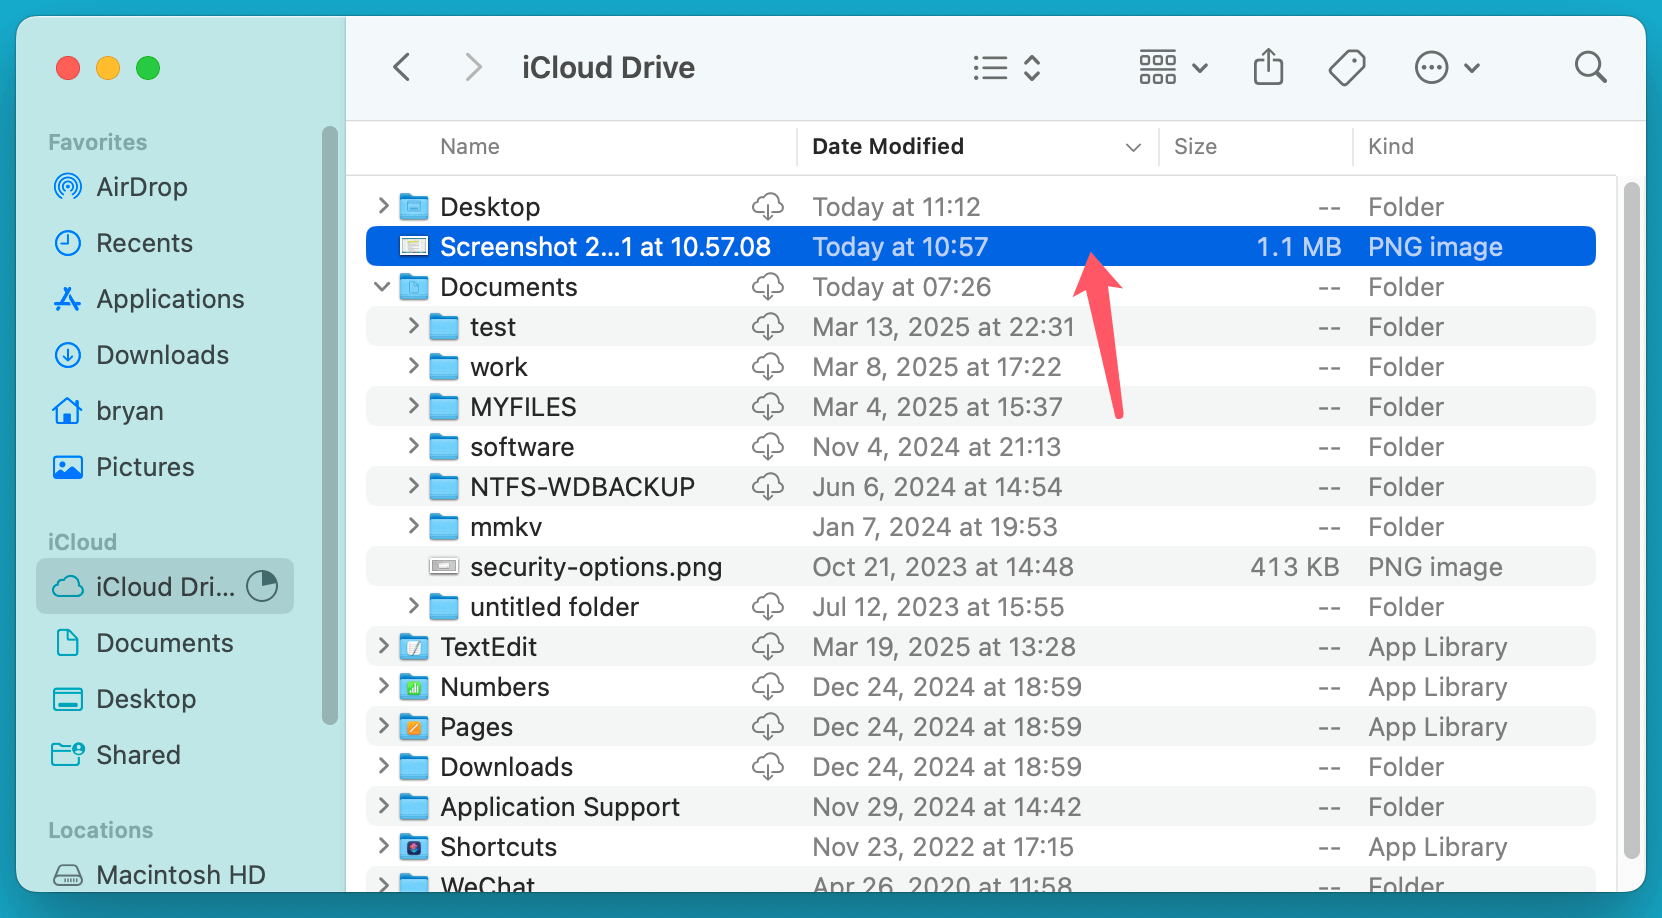Screen dimensions: 1662x918
Task: Open the Pictures sidebar item
Action: [x=146, y=466]
